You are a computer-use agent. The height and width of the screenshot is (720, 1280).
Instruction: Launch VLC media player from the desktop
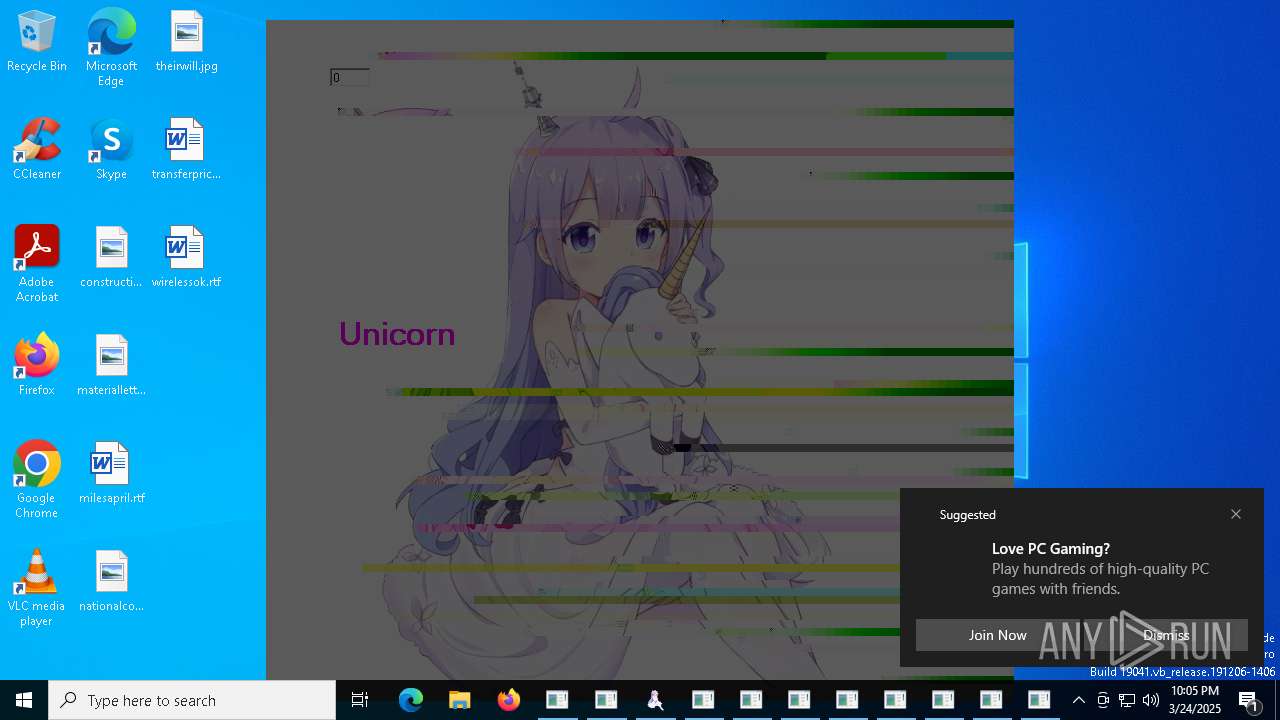tap(37, 588)
